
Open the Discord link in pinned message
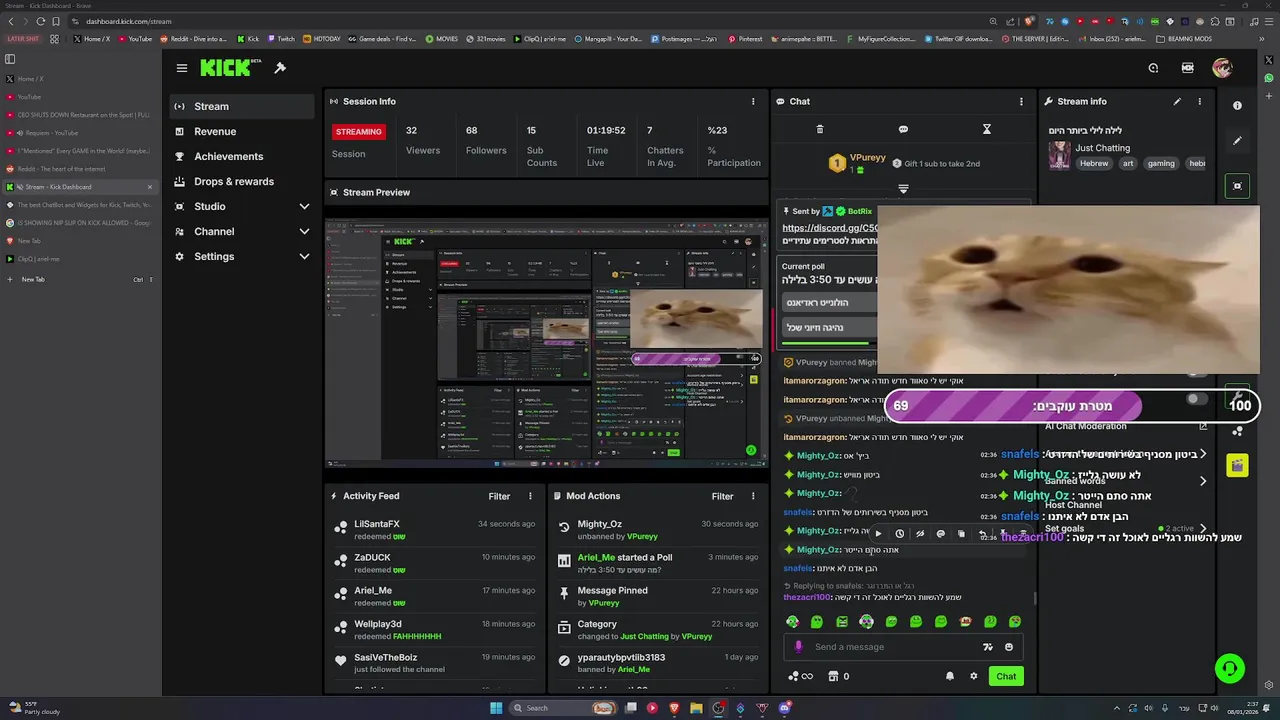pos(831,228)
